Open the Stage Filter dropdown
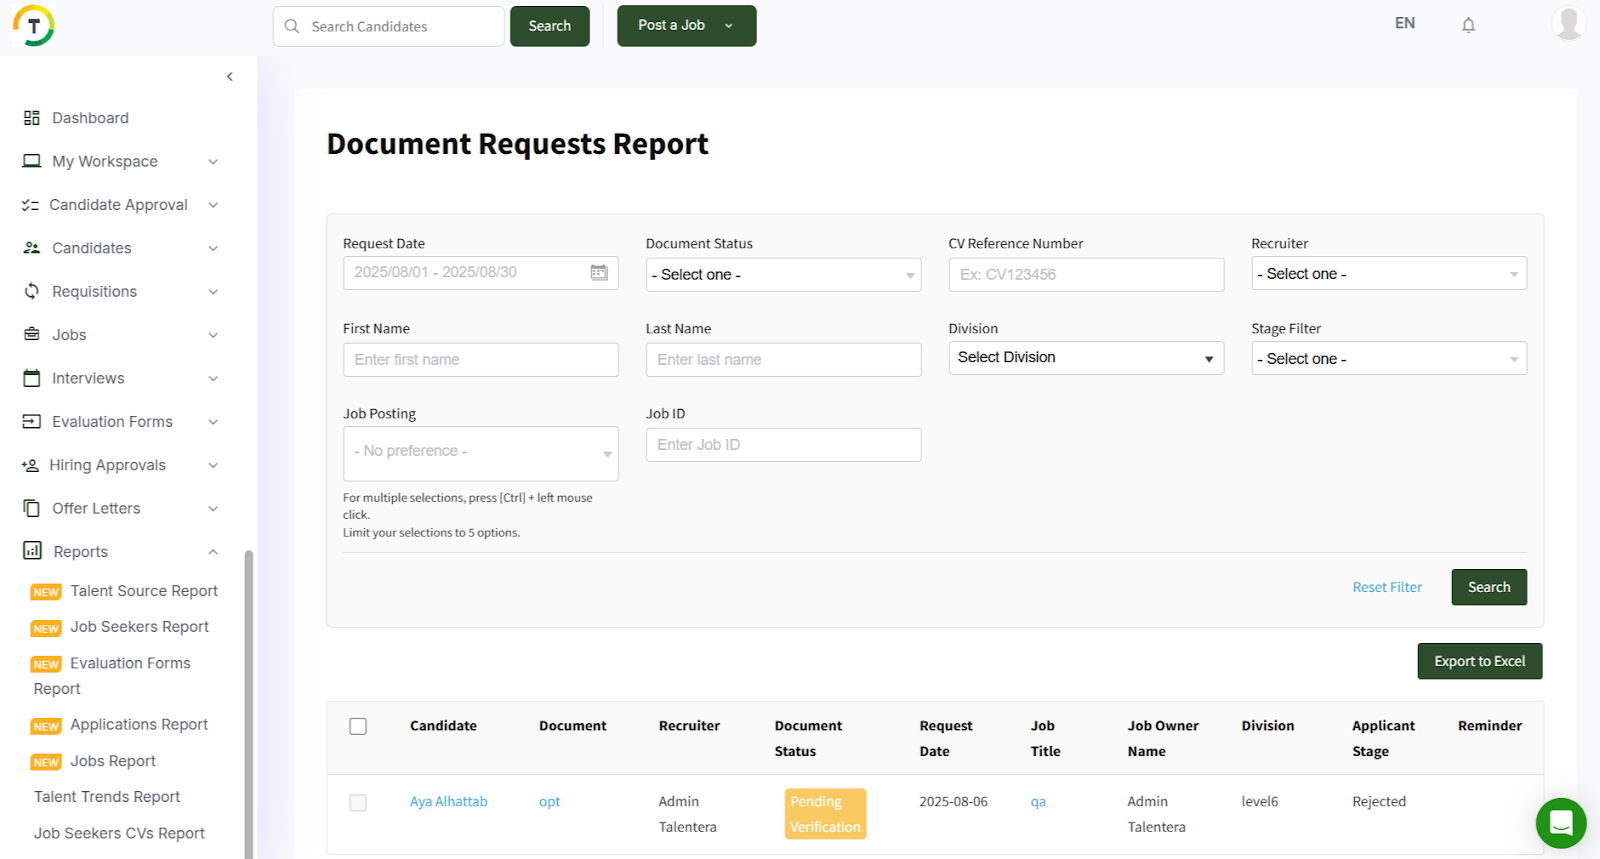The height and width of the screenshot is (859, 1600). point(1388,359)
